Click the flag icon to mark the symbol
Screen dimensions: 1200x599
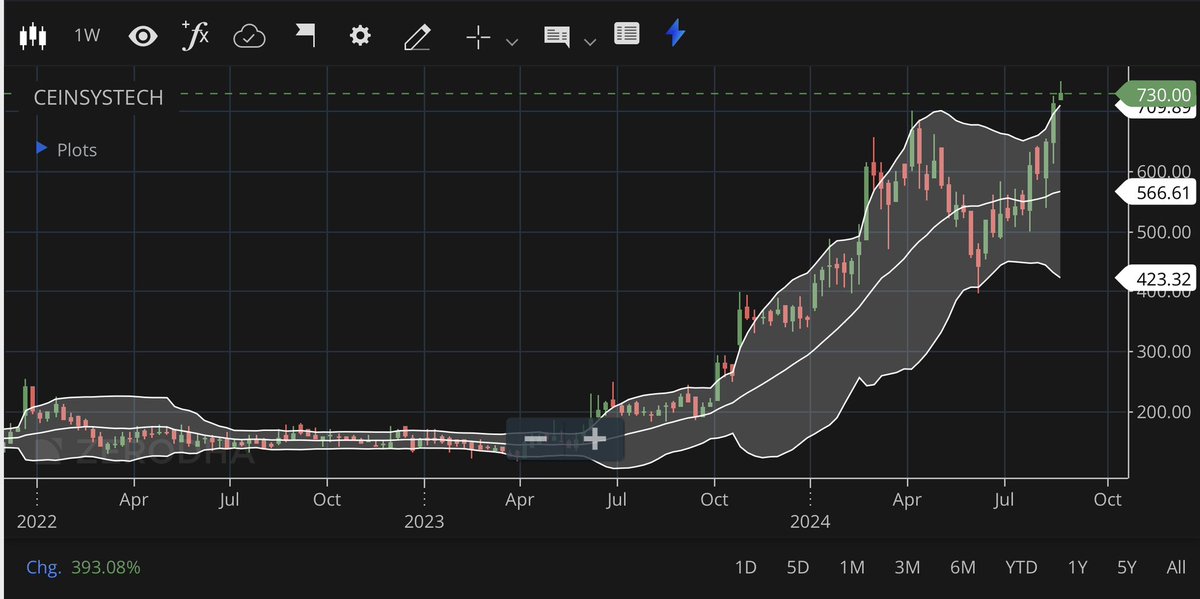pos(304,35)
